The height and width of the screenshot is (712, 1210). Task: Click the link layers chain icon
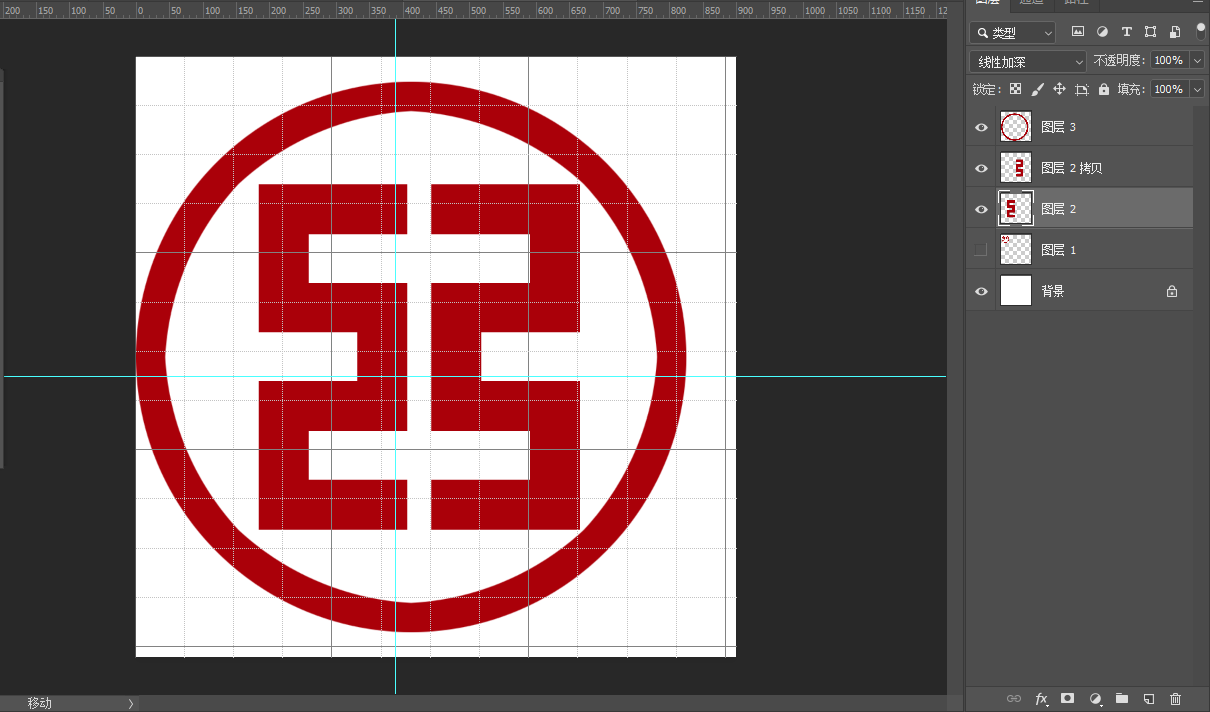1014,698
